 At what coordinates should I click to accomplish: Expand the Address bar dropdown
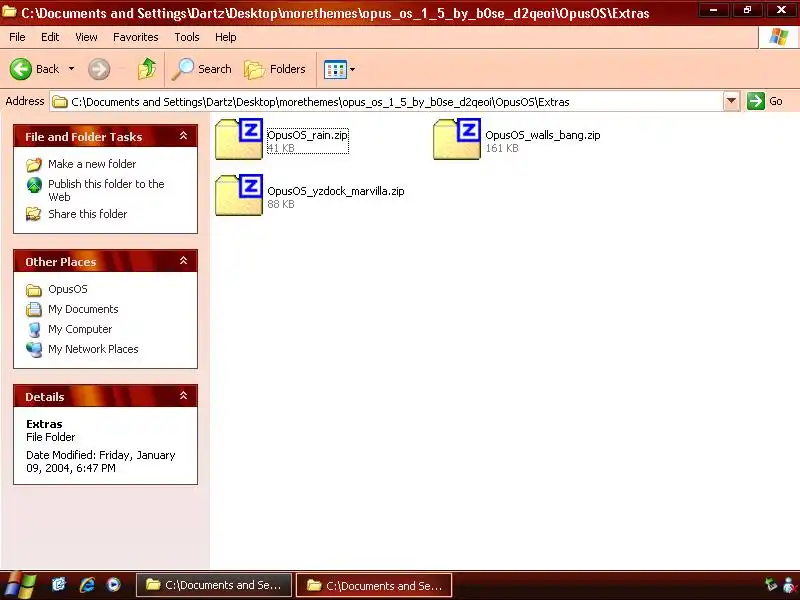[731, 102]
